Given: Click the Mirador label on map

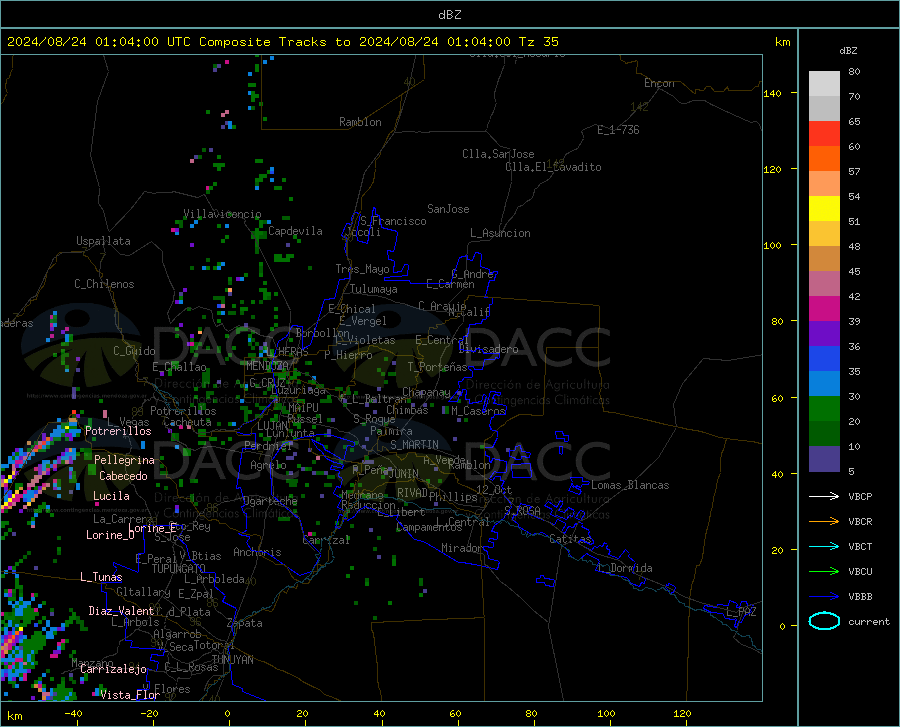Looking at the screenshot, I should [x=461, y=548].
